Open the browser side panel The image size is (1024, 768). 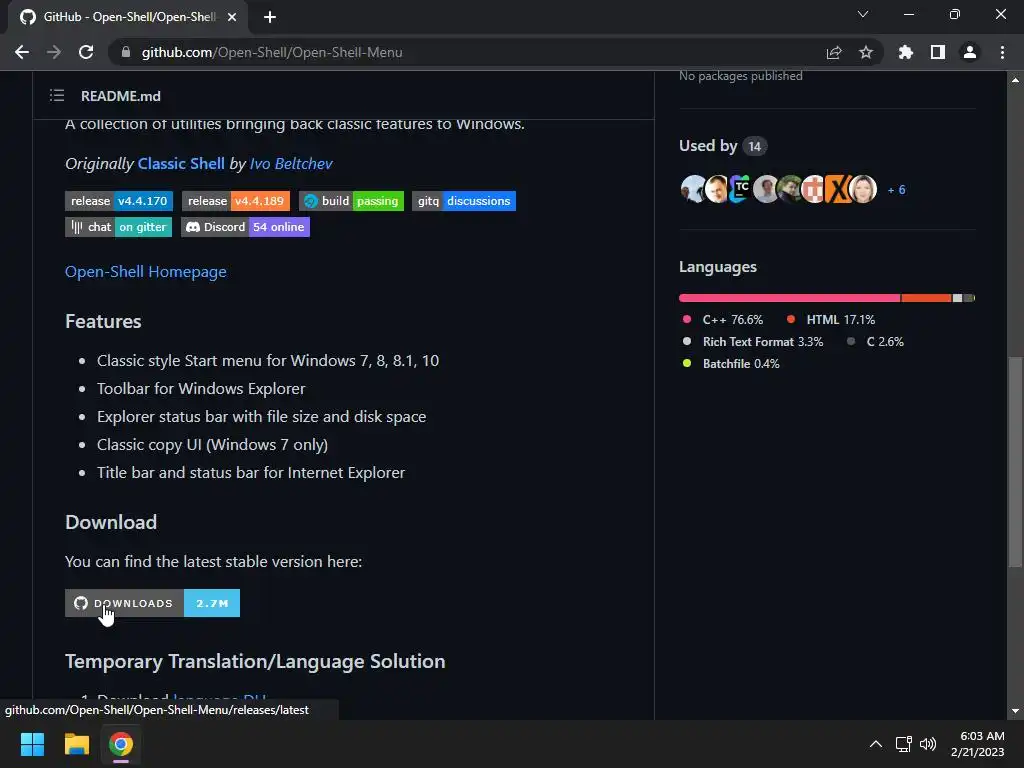tap(938, 52)
